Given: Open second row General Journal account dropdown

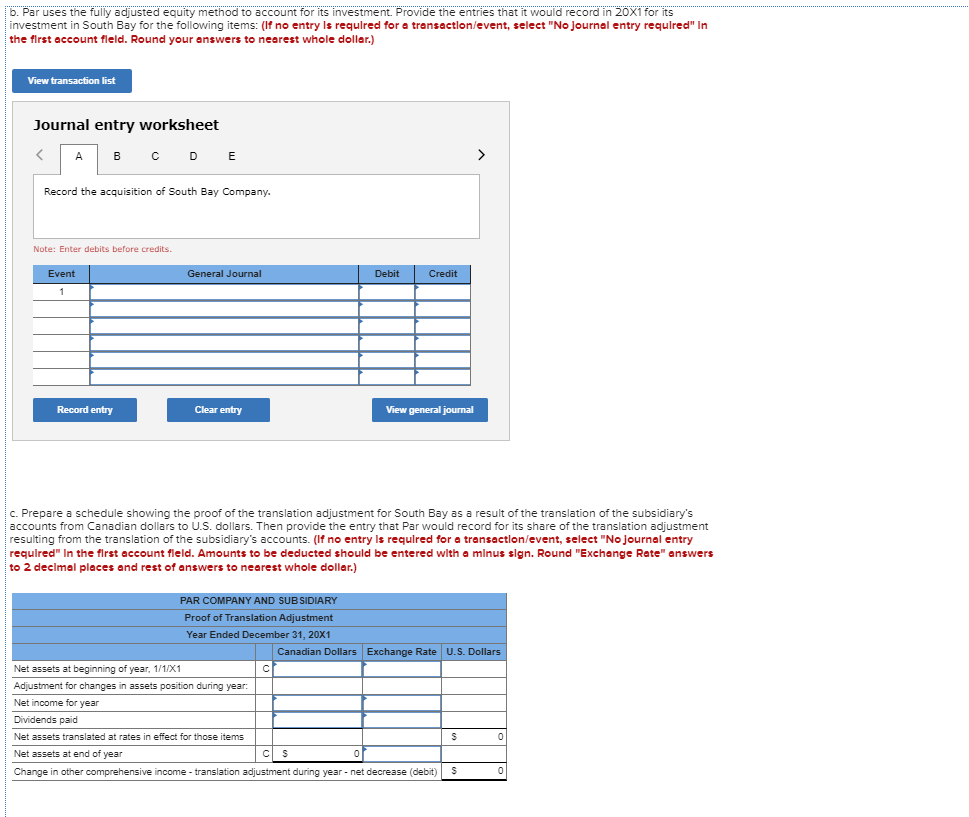Looking at the screenshot, I should tap(224, 309).
